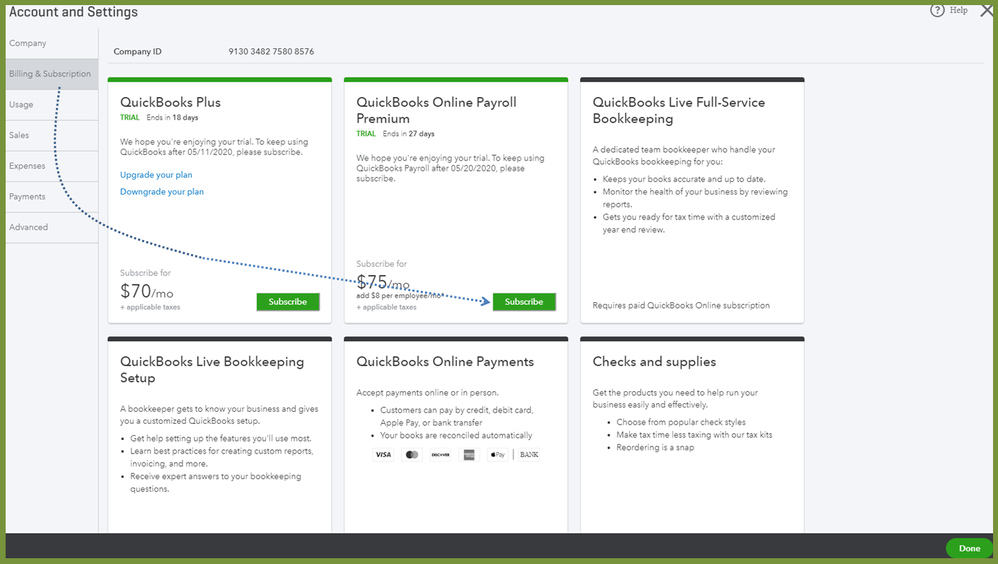
Task: Go to the Expenses tab
Action: [x=52, y=166]
